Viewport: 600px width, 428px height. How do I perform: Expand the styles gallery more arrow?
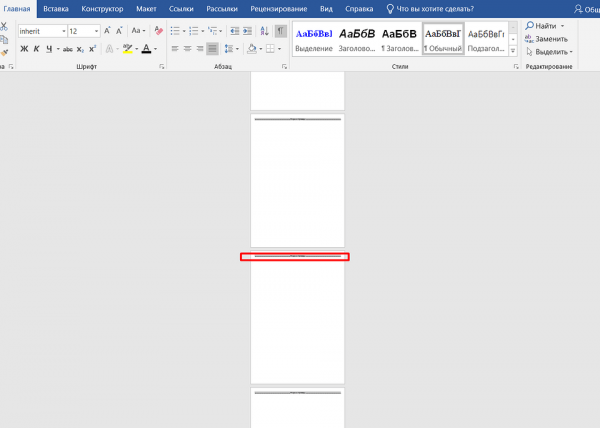tap(513, 50)
